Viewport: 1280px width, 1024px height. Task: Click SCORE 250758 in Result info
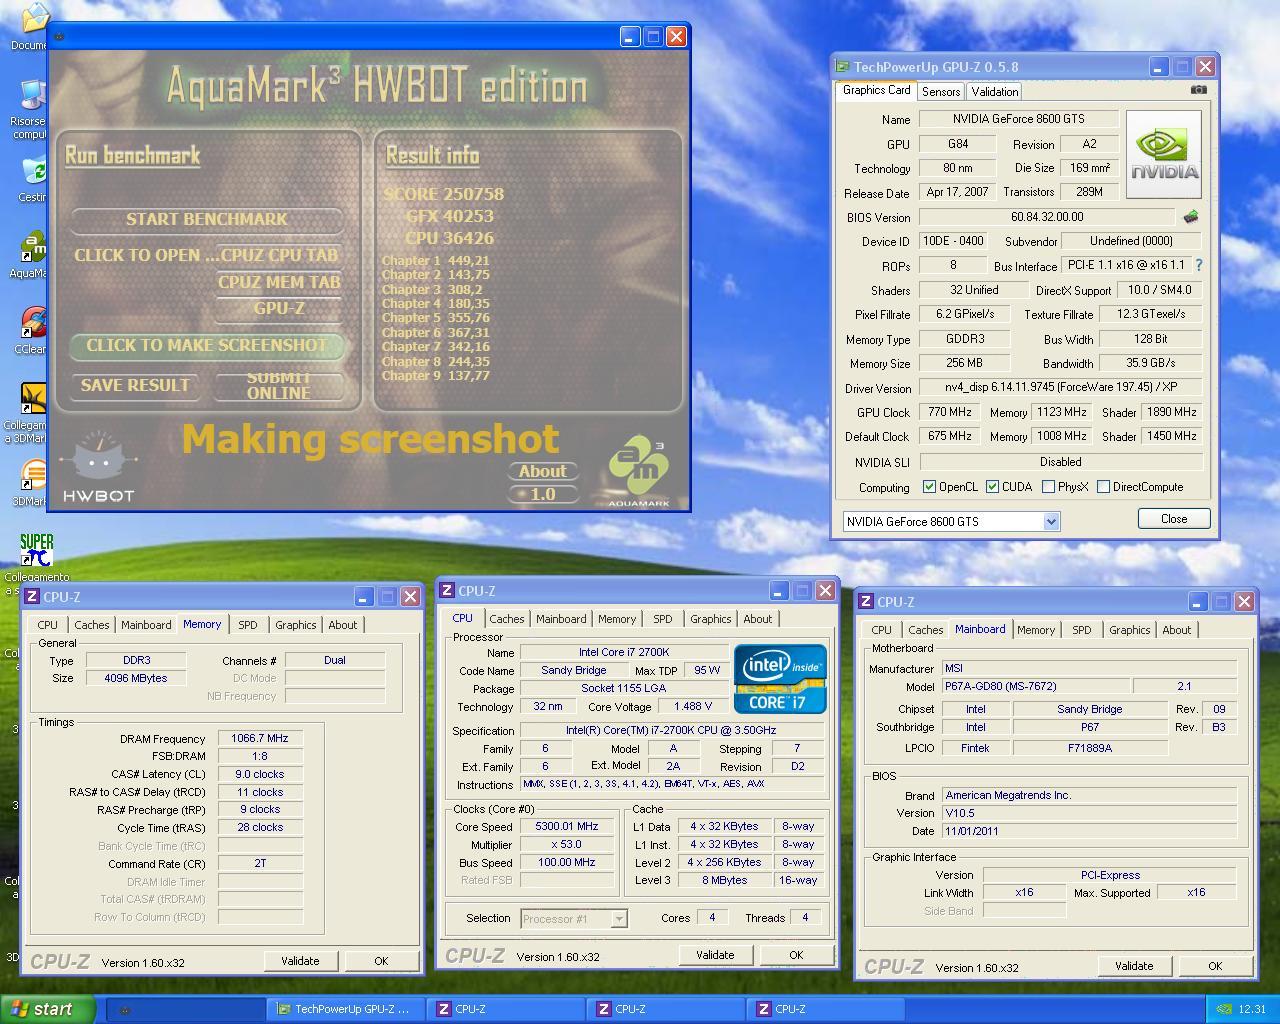pos(444,194)
